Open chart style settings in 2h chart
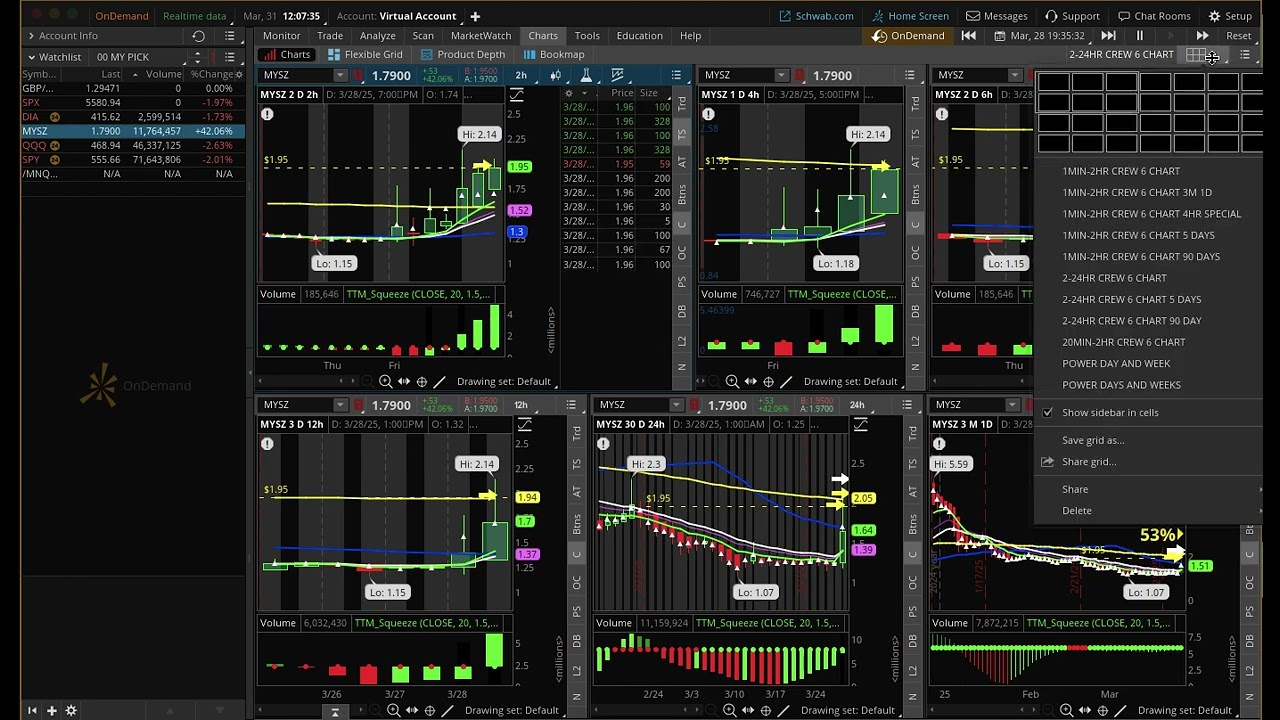Screen dimensions: 1280x720 [x=555, y=75]
